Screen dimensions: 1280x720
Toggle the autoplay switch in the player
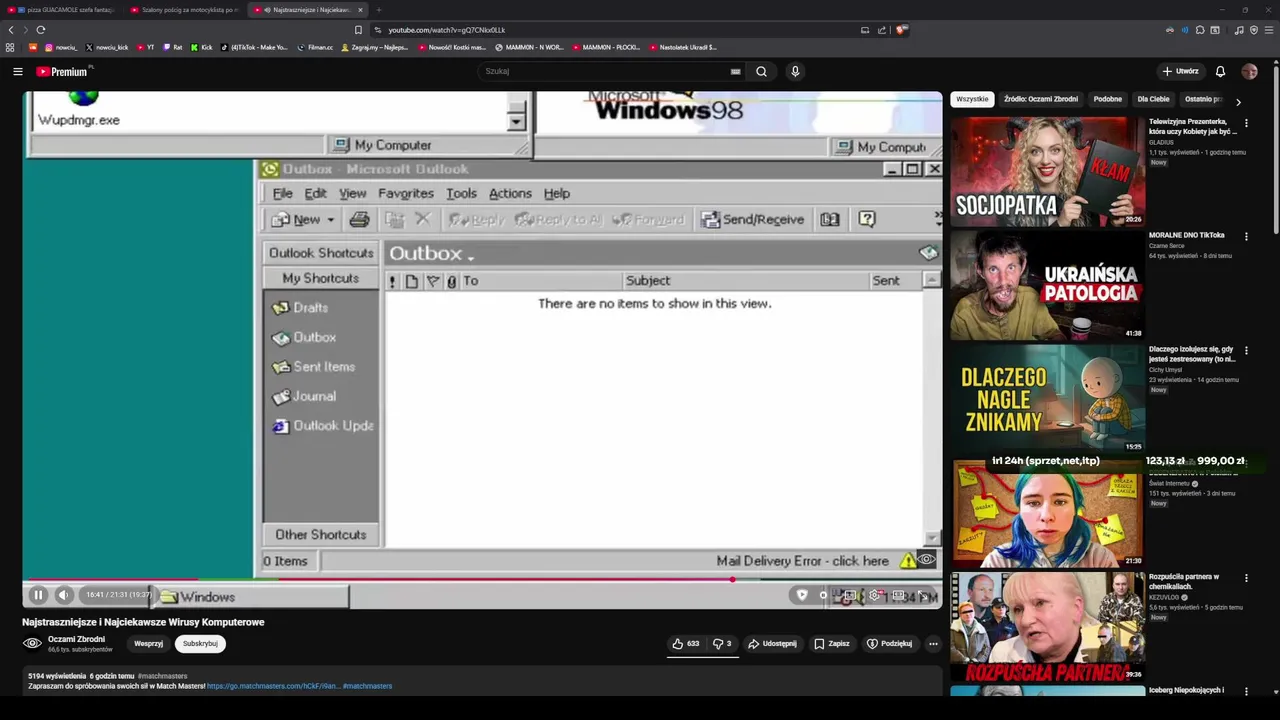click(823, 595)
